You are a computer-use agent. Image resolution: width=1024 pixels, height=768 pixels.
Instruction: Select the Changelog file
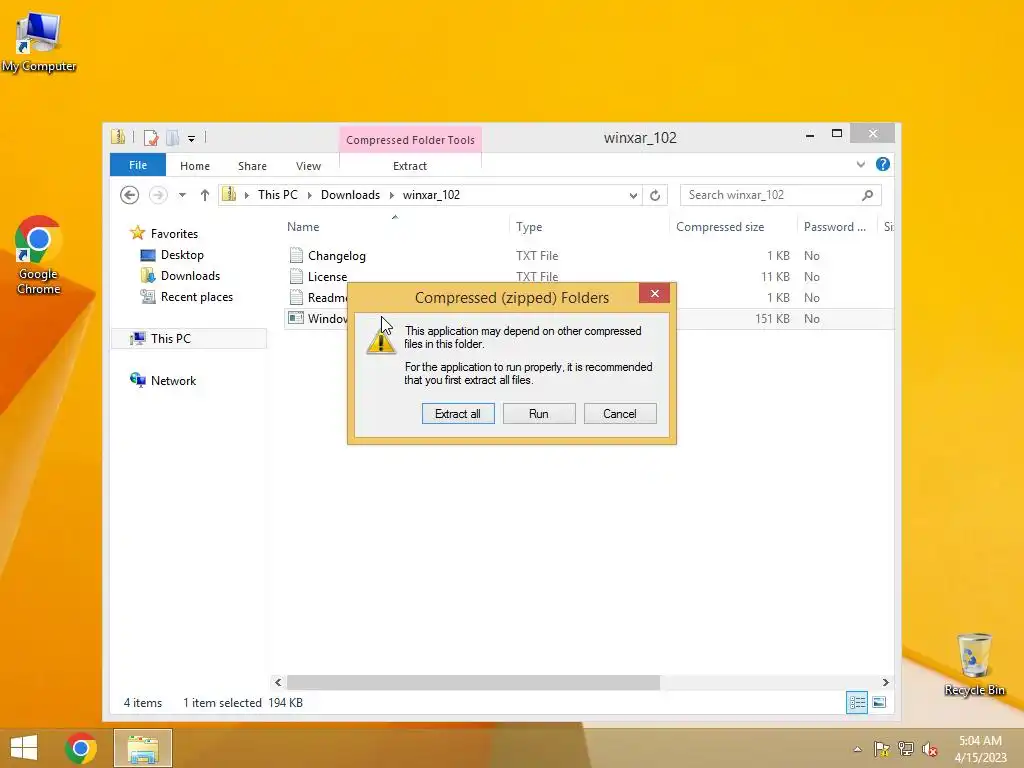click(337, 256)
